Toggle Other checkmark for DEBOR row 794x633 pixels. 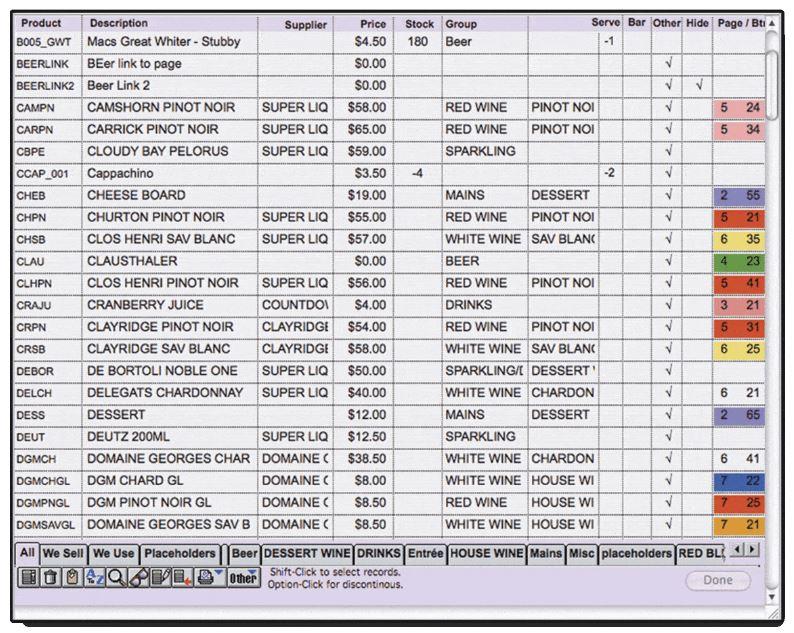667,371
